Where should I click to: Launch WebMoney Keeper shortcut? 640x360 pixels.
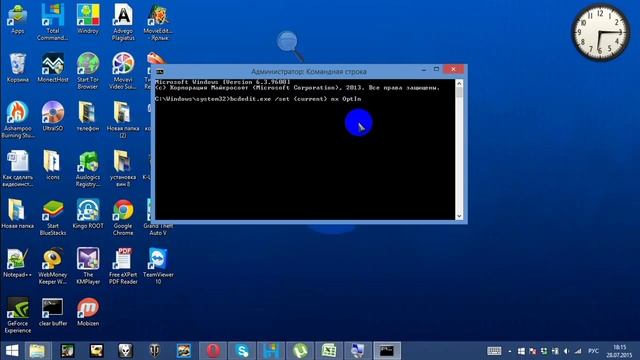pyautogui.click(x=53, y=266)
